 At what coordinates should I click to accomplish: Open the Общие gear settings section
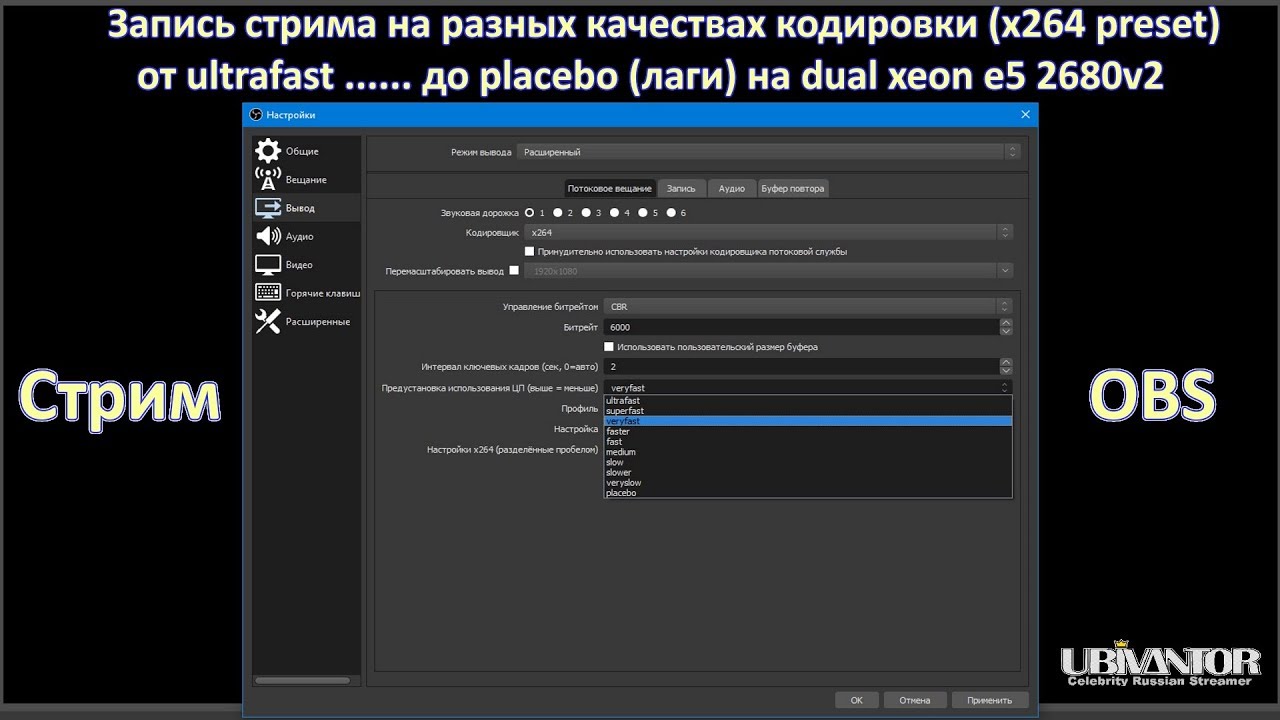click(x=268, y=151)
